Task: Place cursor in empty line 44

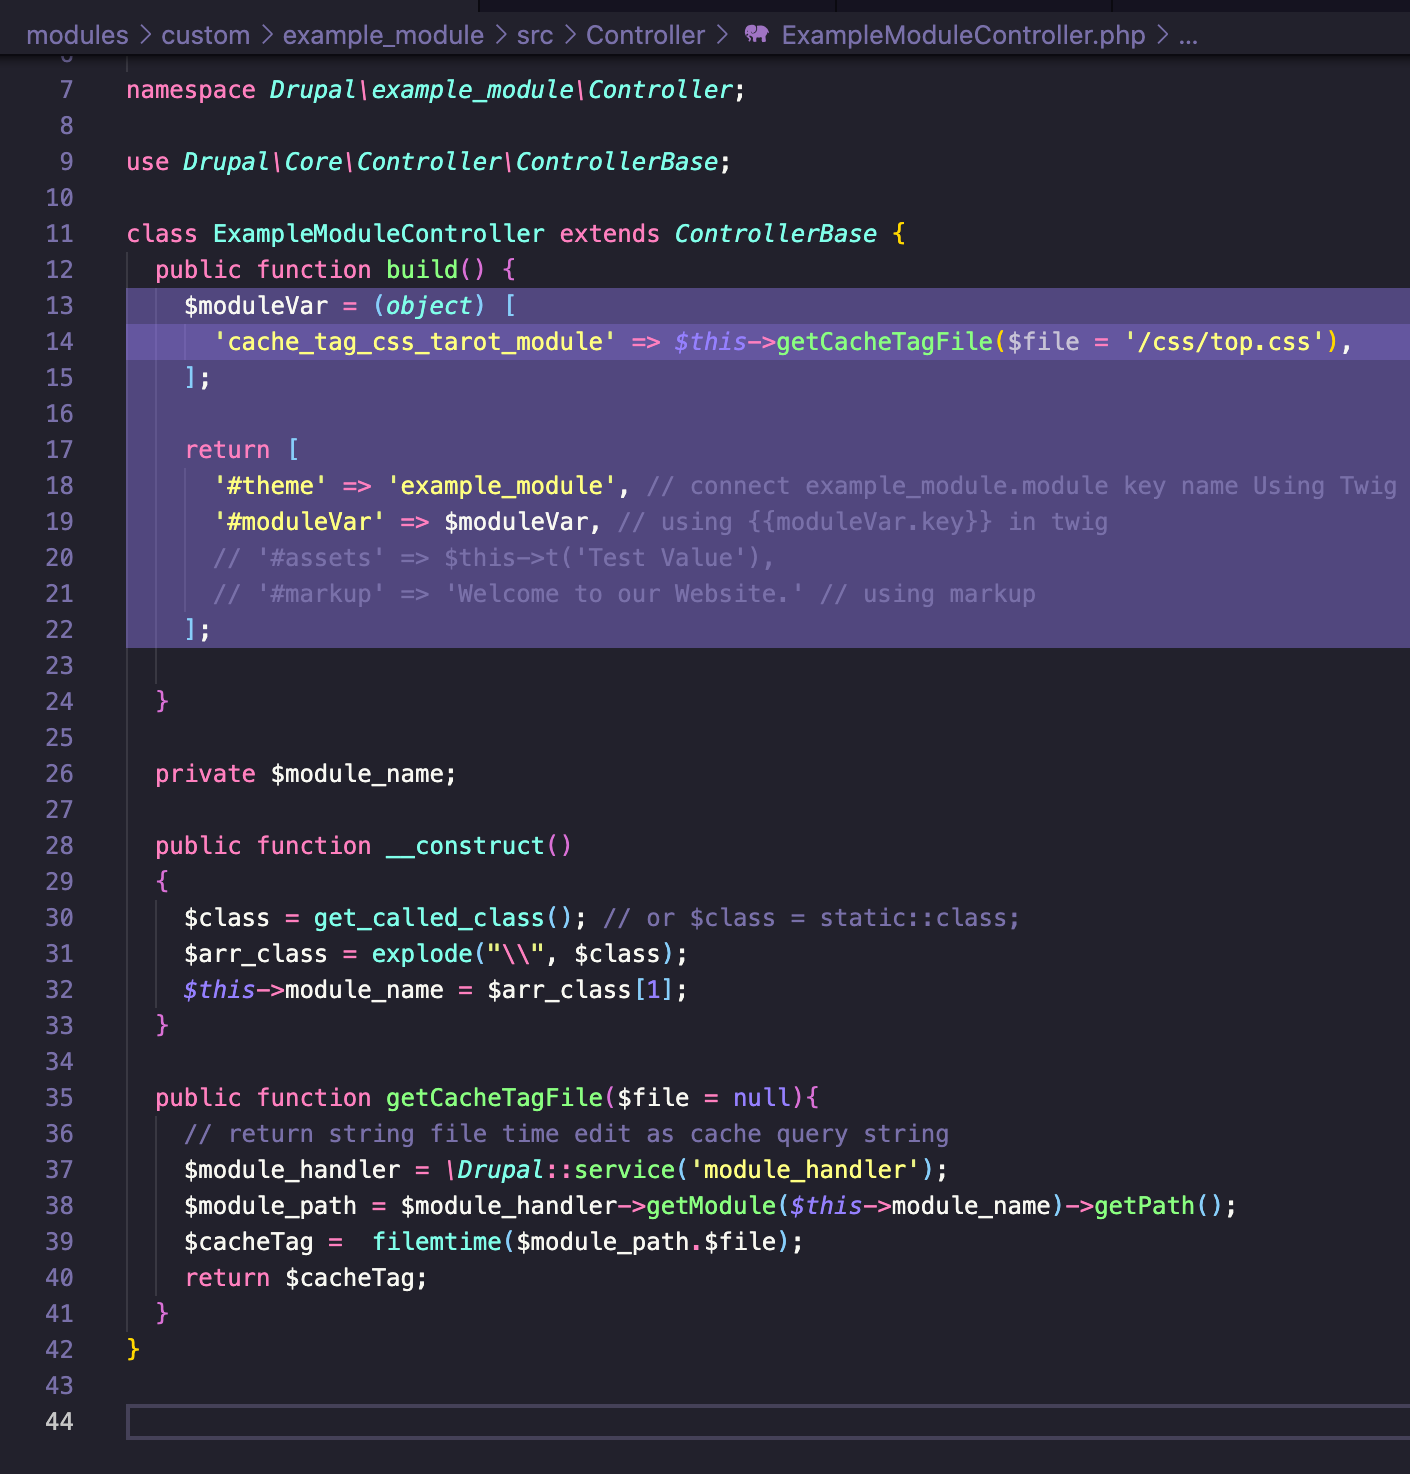Action: [x=768, y=1422]
